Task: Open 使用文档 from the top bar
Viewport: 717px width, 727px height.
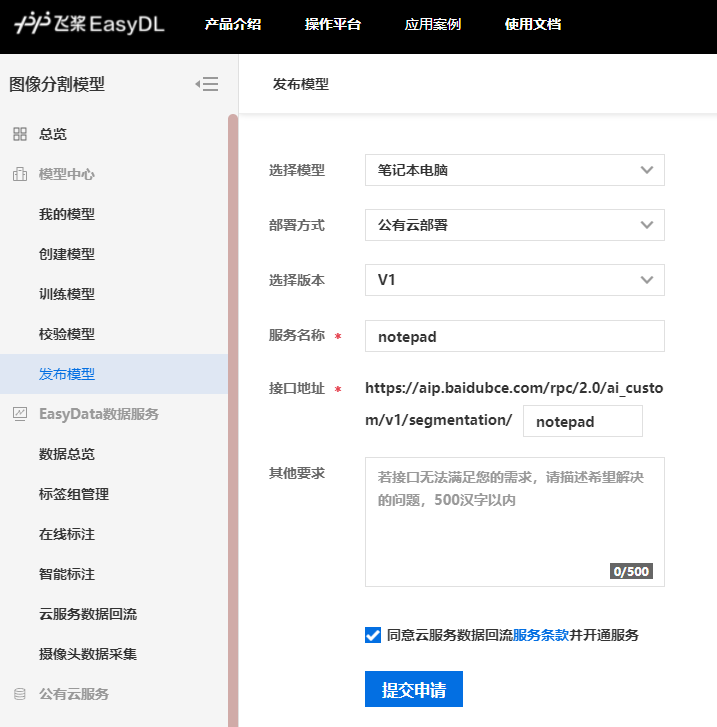Action: 532,25
